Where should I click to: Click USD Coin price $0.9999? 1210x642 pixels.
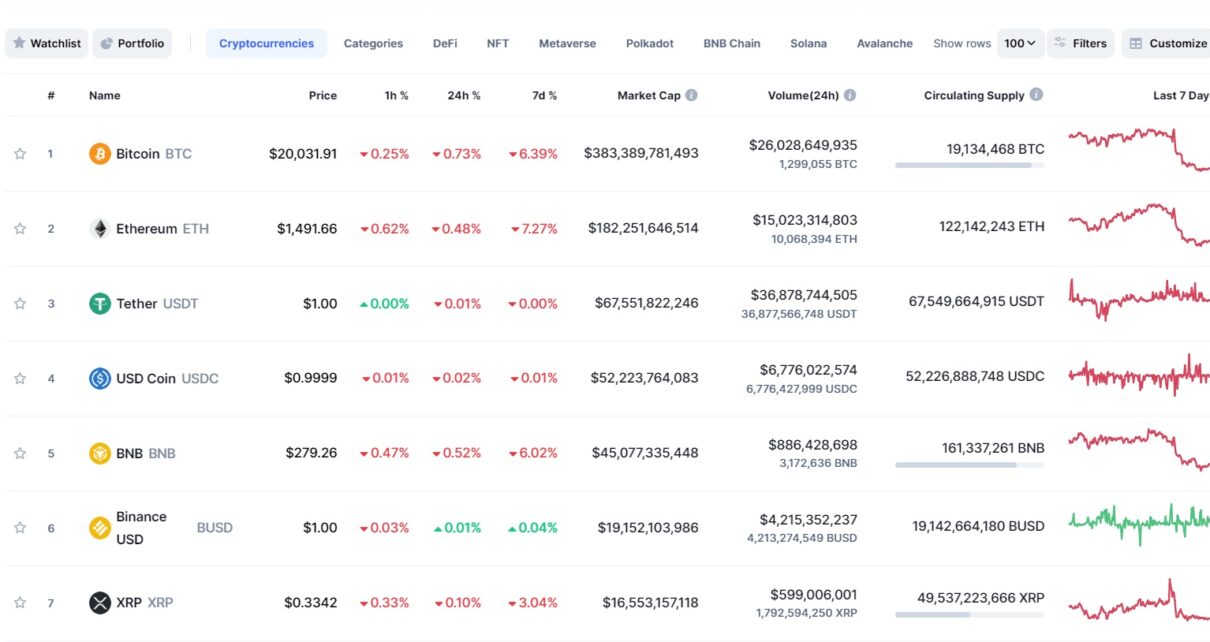click(311, 379)
